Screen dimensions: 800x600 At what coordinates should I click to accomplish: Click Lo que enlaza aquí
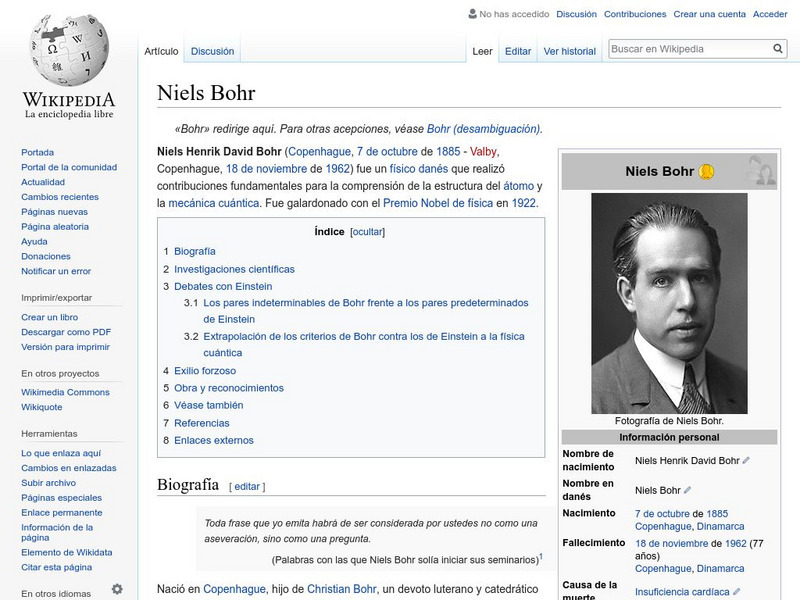pyautogui.click(x=61, y=453)
